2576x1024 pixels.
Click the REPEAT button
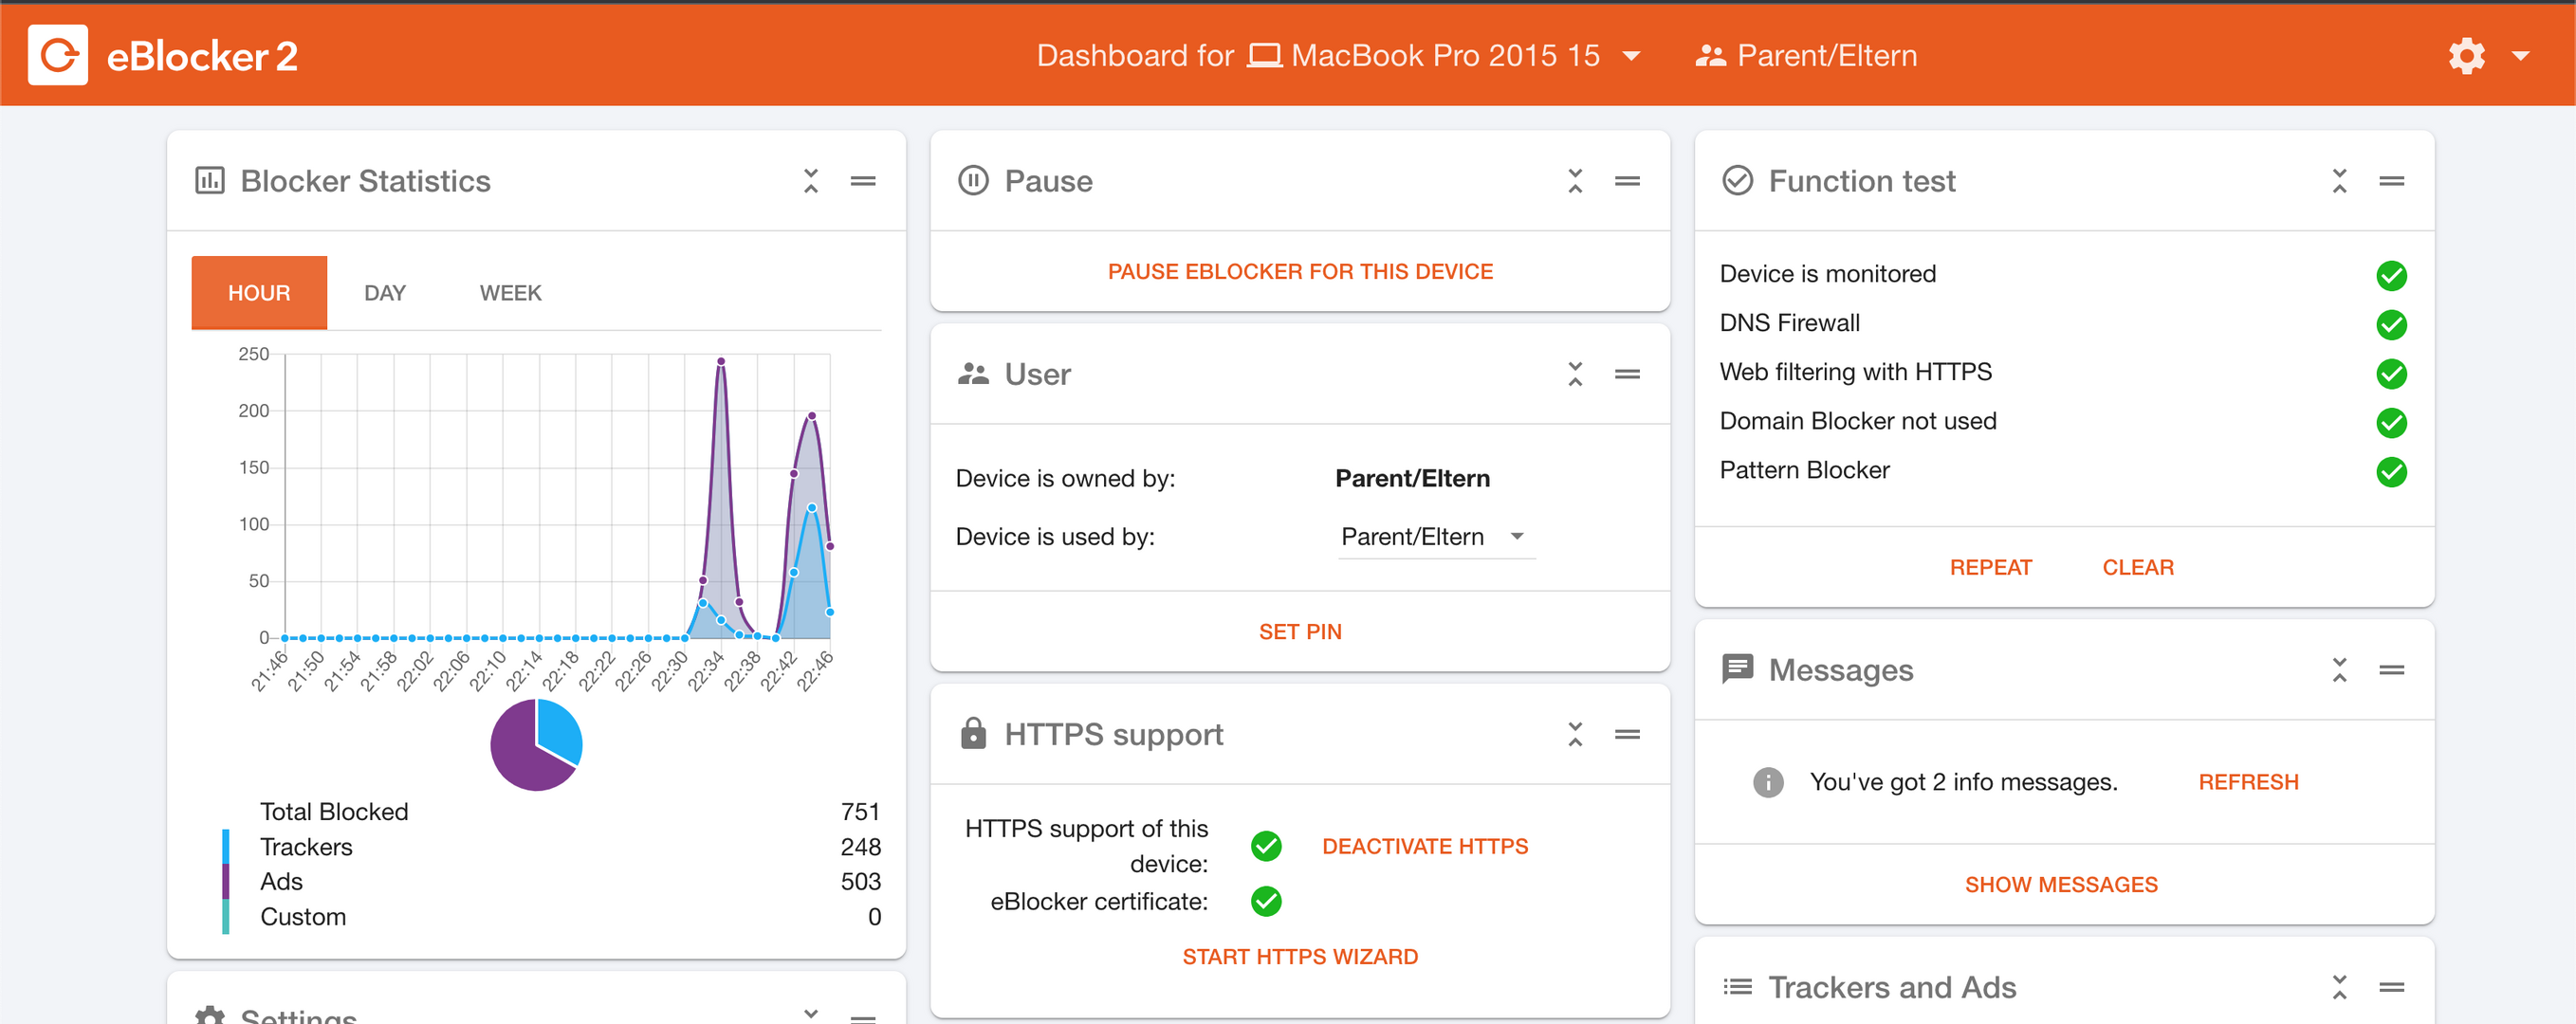click(x=1990, y=567)
